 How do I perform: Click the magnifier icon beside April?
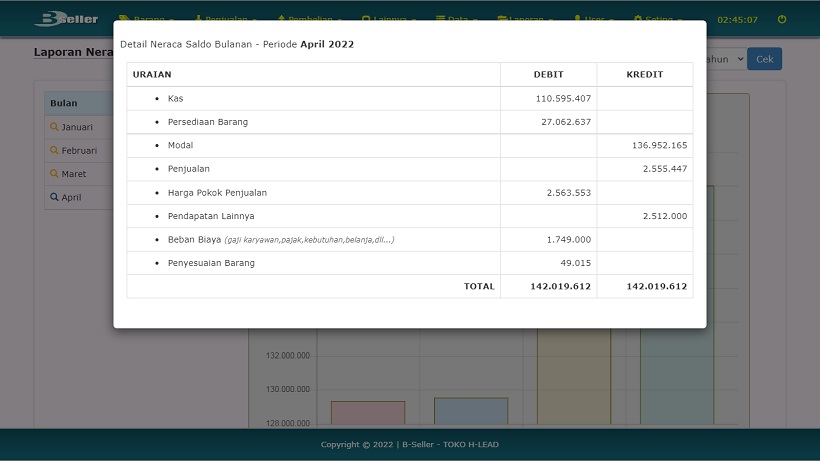pyautogui.click(x=55, y=197)
